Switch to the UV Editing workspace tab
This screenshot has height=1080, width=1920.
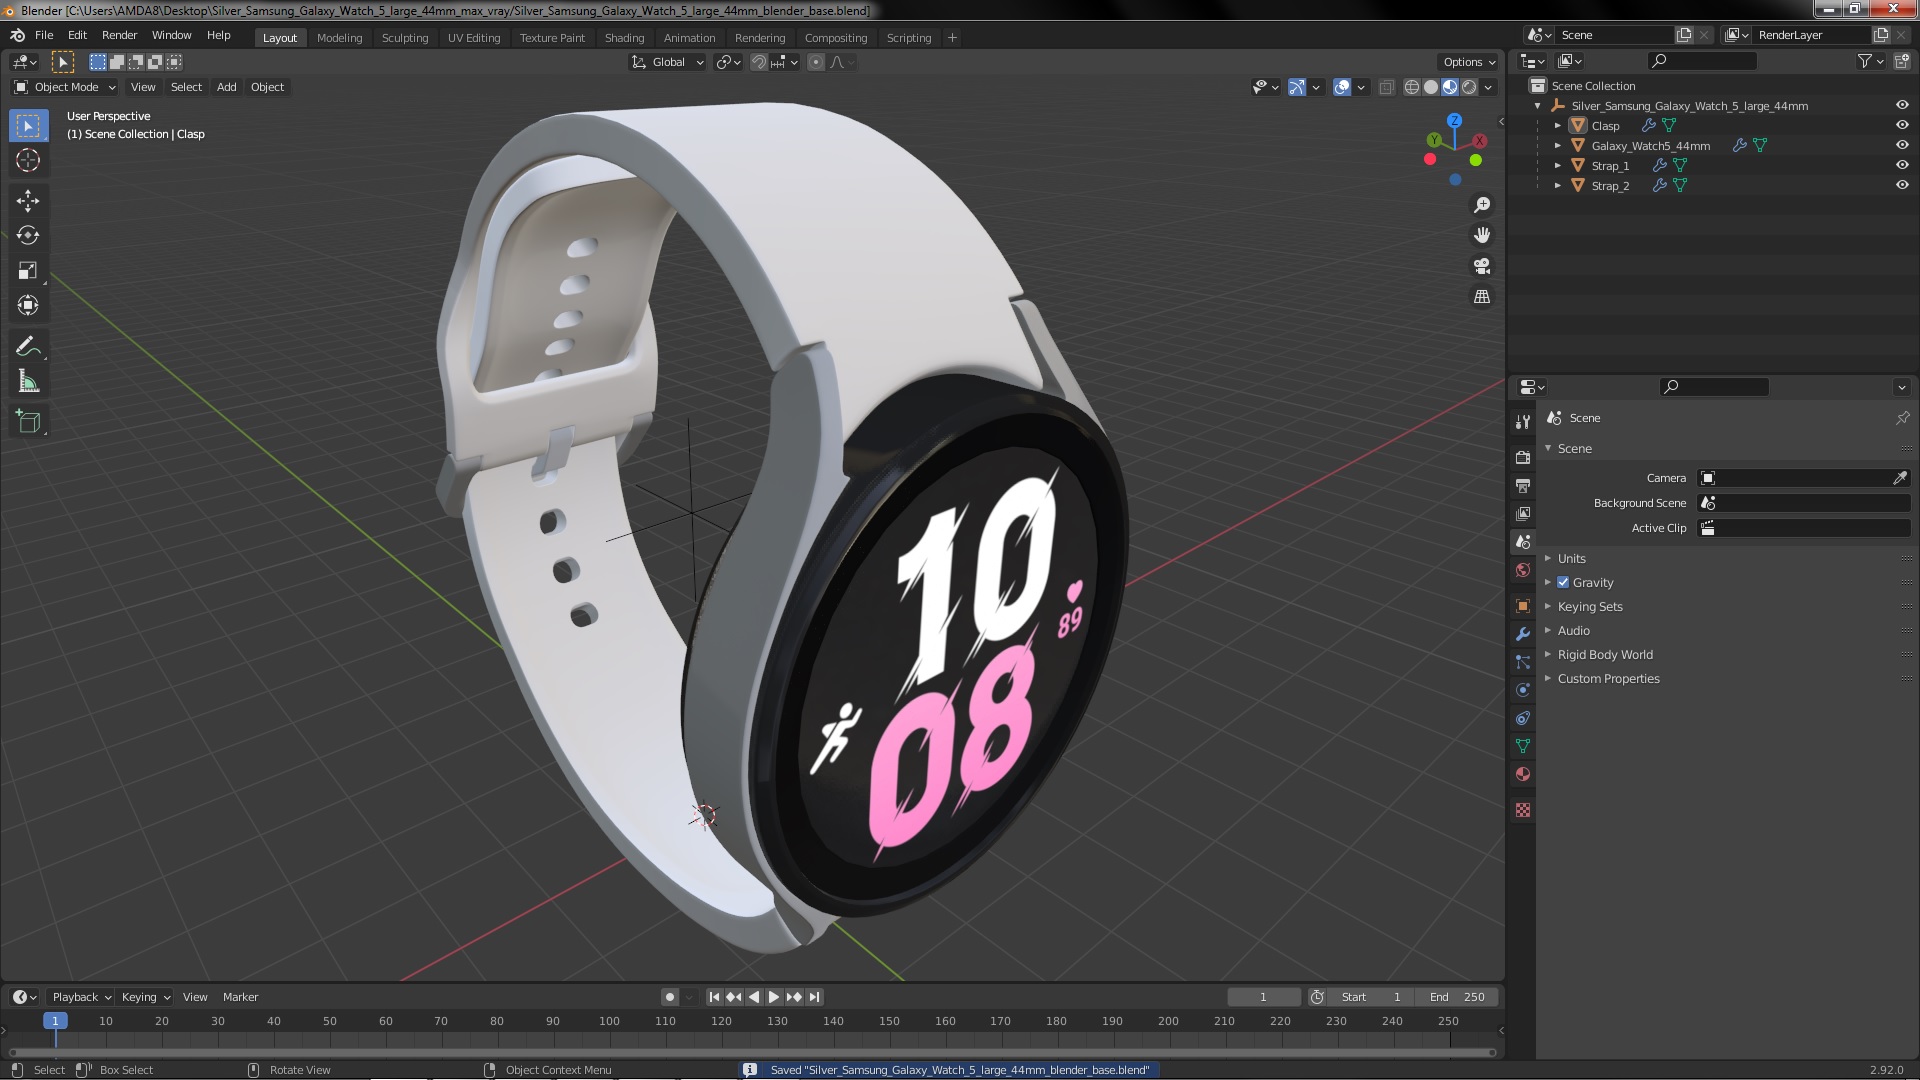pyautogui.click(x=474, y=38)
